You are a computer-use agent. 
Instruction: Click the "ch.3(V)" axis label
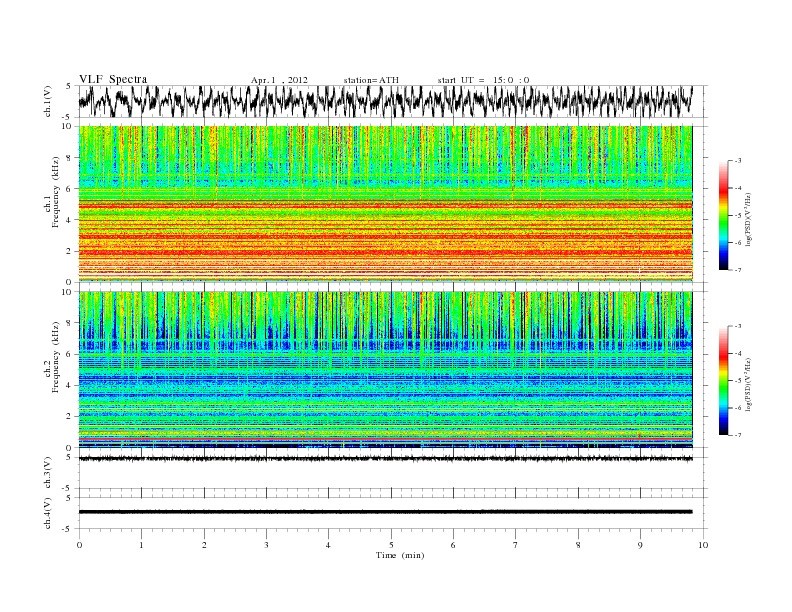coord(48,473)
